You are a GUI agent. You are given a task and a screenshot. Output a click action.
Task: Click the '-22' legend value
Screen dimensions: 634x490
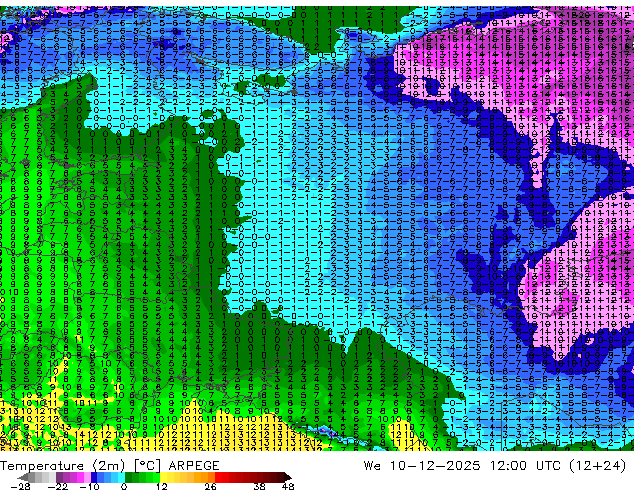pos(58,486)
